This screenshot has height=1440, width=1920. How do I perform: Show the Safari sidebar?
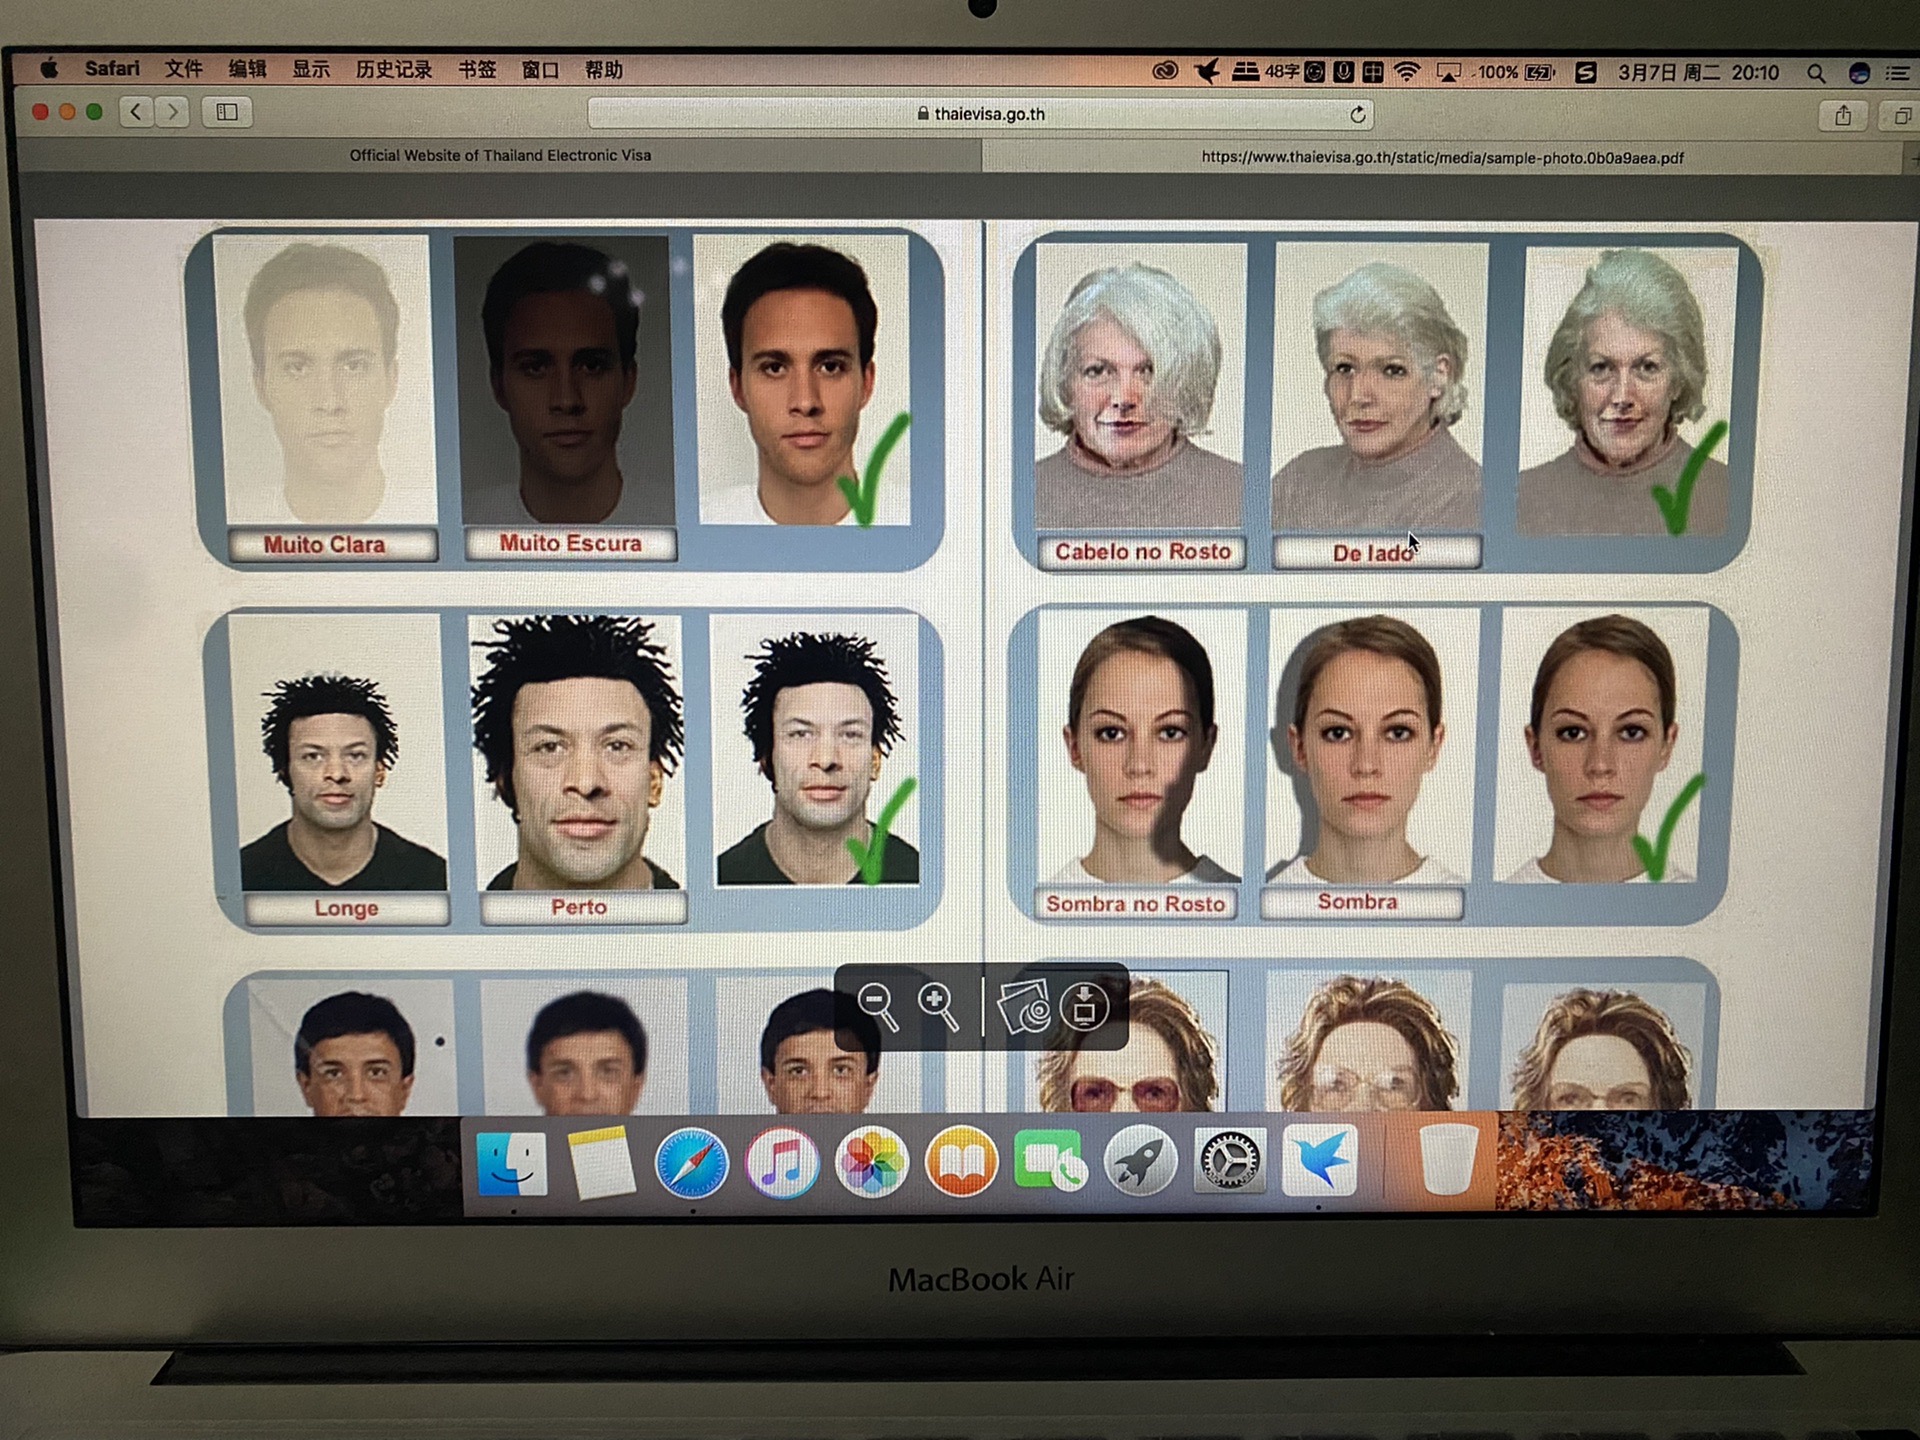coord(227,112)
